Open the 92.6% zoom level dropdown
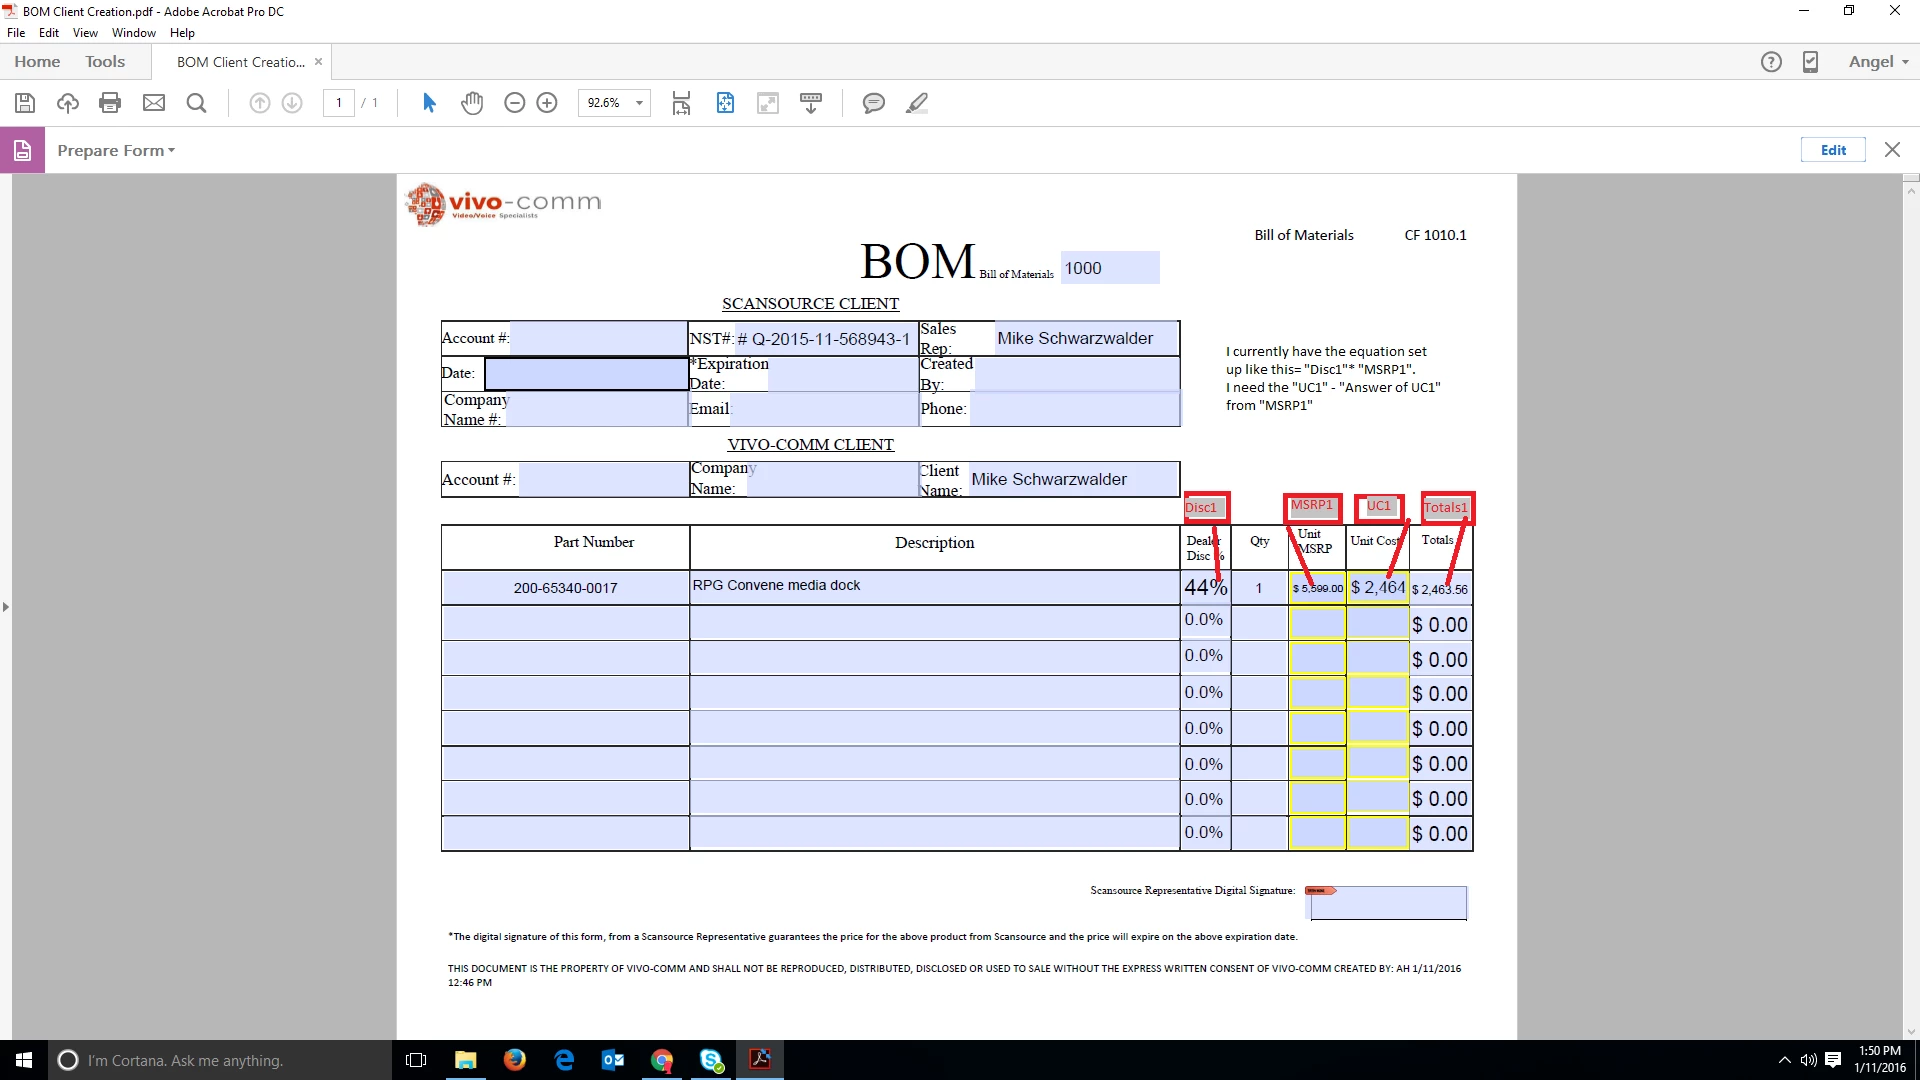The height and width of the screenshot is (1080, 1920). tap(639, 103)
